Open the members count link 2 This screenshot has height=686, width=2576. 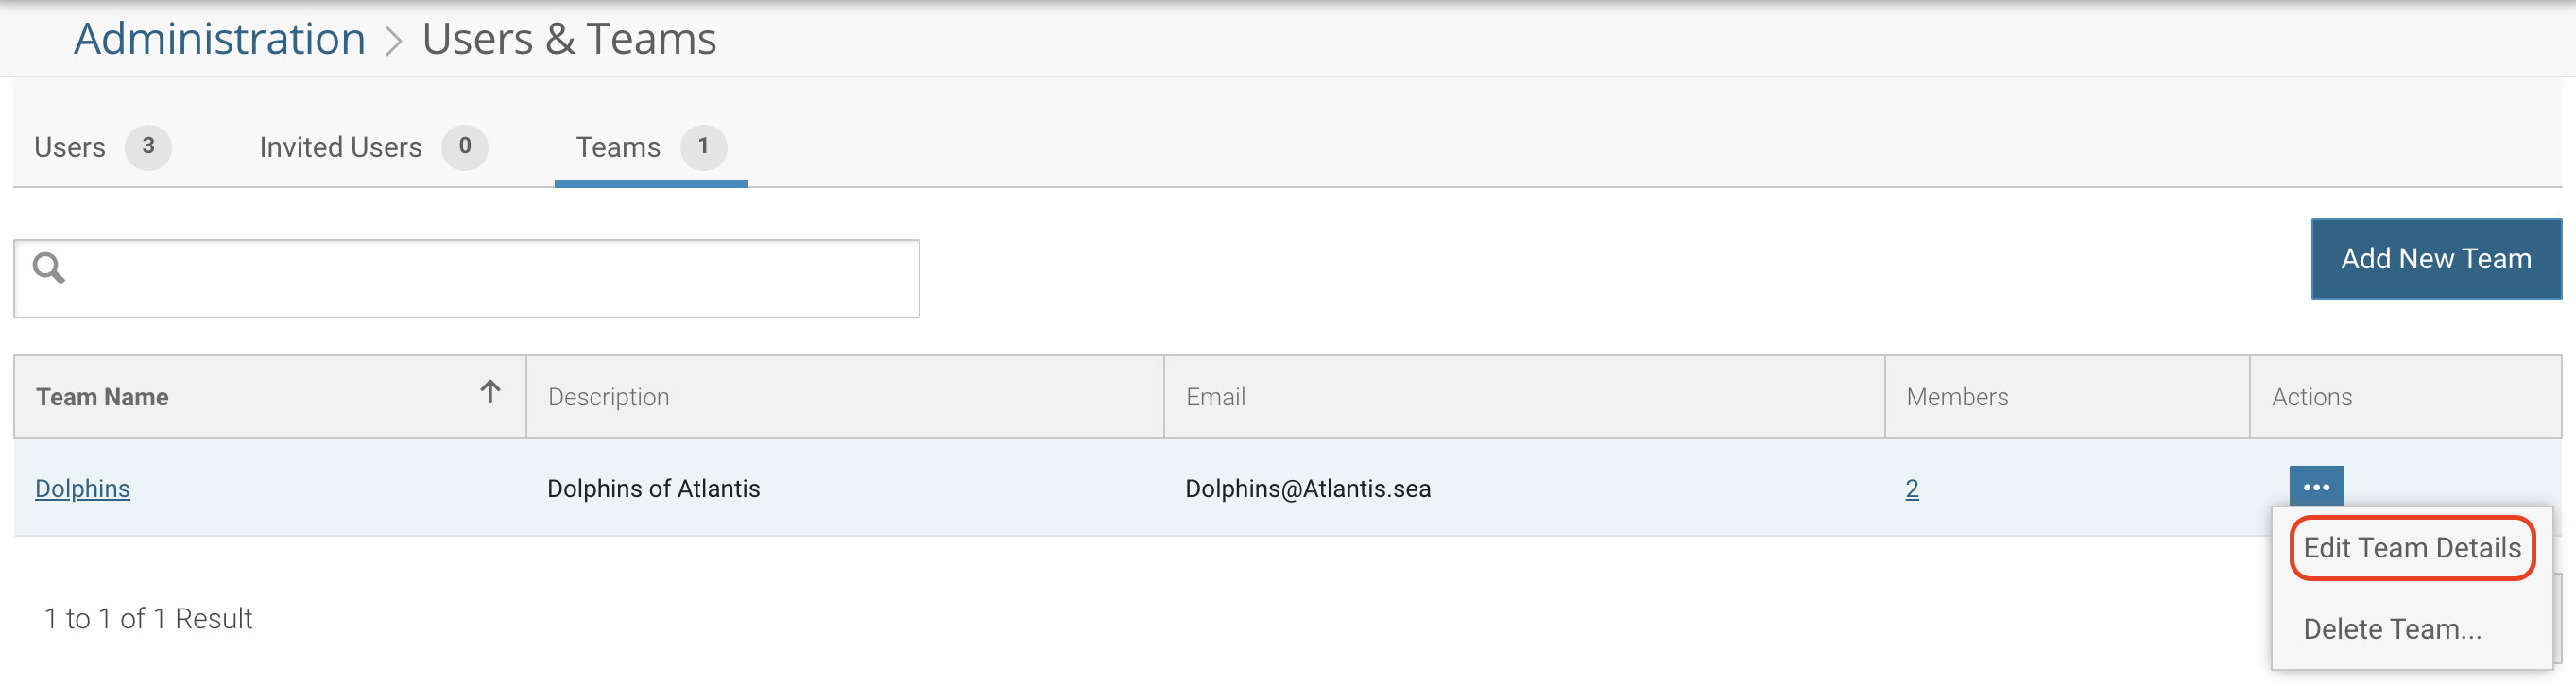tap(1912, 488)
